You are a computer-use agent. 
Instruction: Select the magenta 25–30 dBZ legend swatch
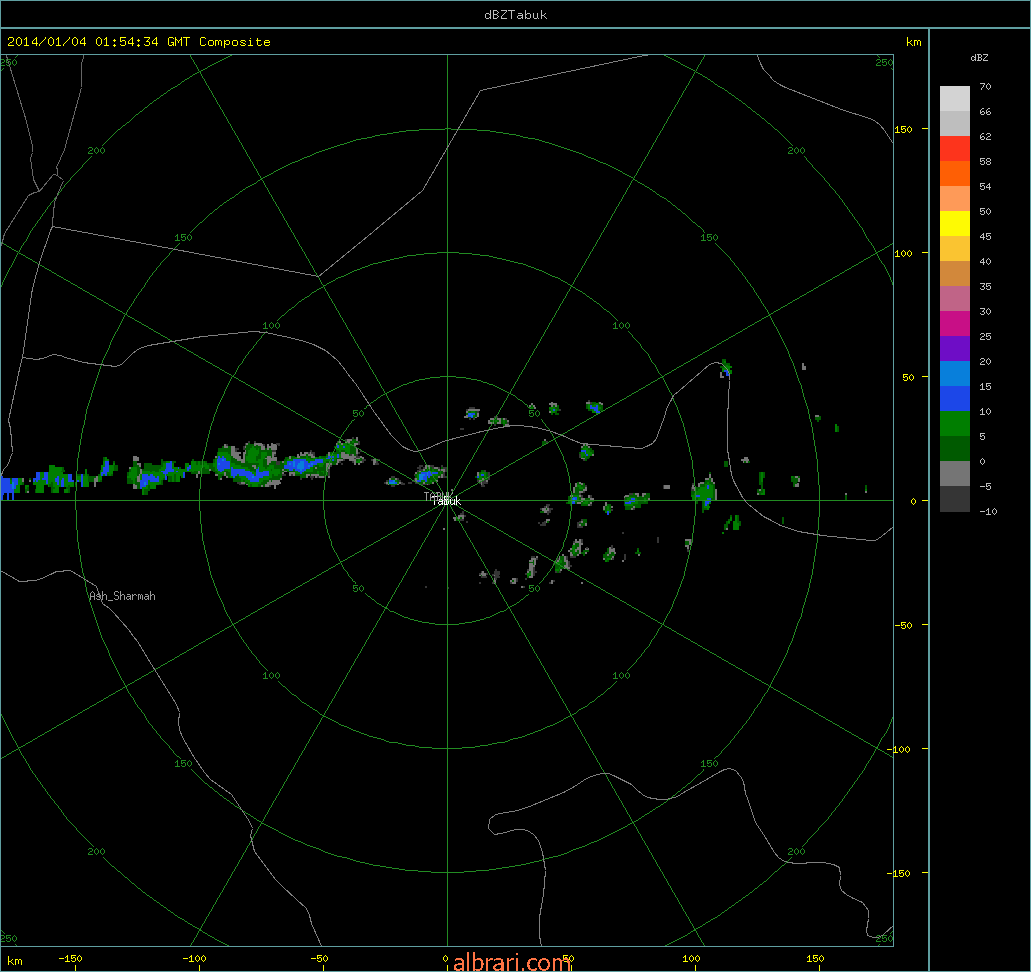[954, 324]
